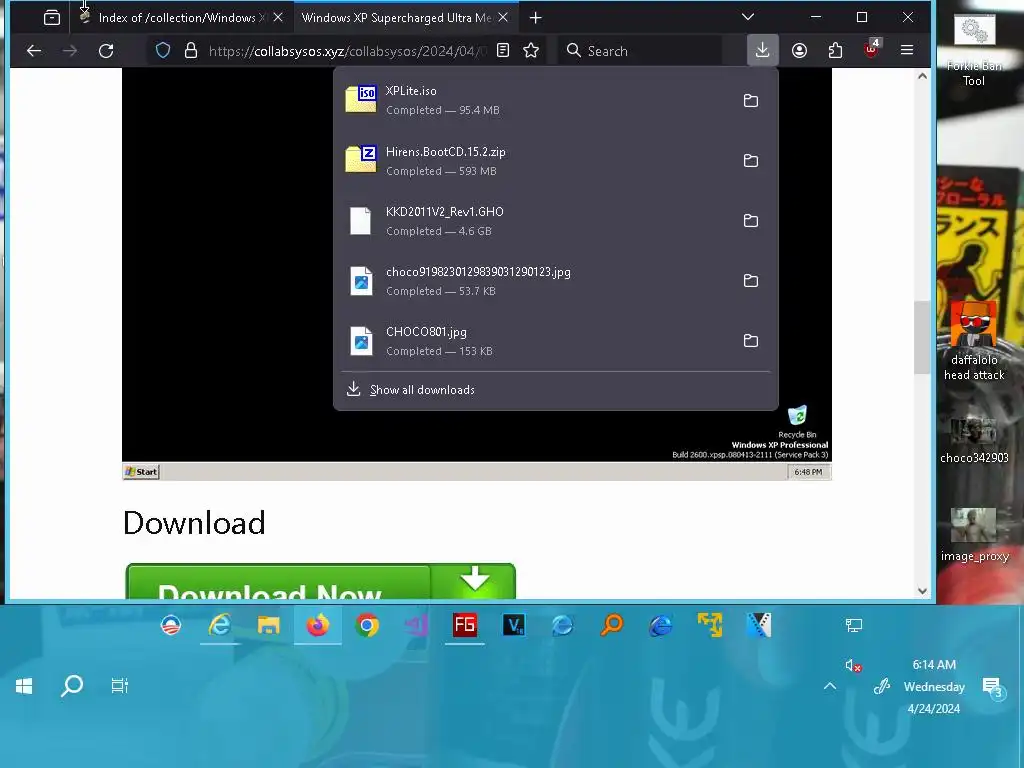This screenshot has height=768, width=1024.
Task: Launch Google Chrome from the taskbar
Action: 367,626
